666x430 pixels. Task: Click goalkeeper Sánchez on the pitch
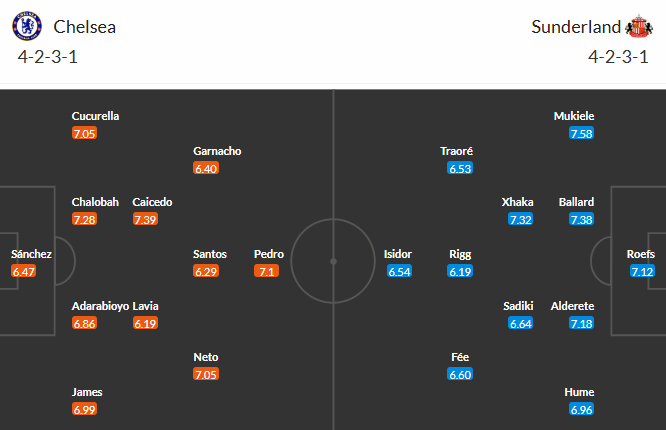[31, 254]
